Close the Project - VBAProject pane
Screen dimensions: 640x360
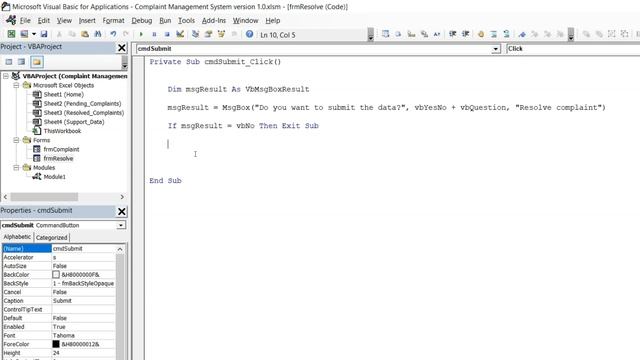pyautogui.click(x=122, y=48)
